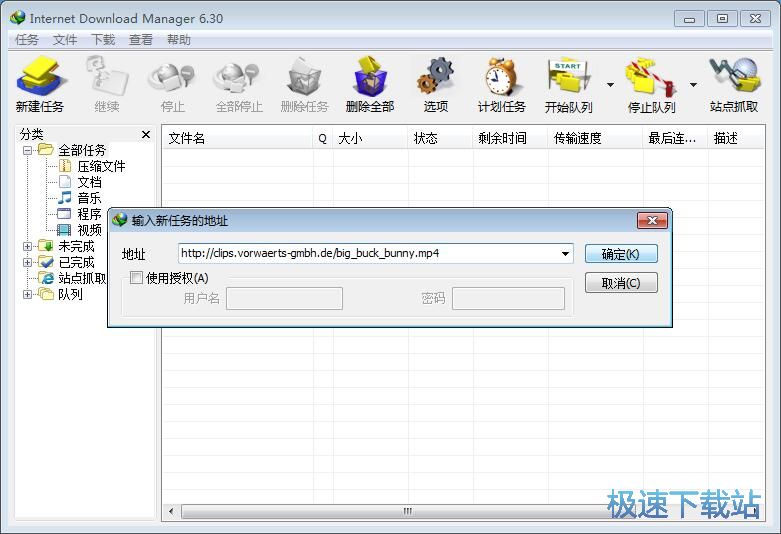The width and height of the screenshot is (781, 534).
Task: Open the address history dropdown arrow
Action: click(565, 254)
